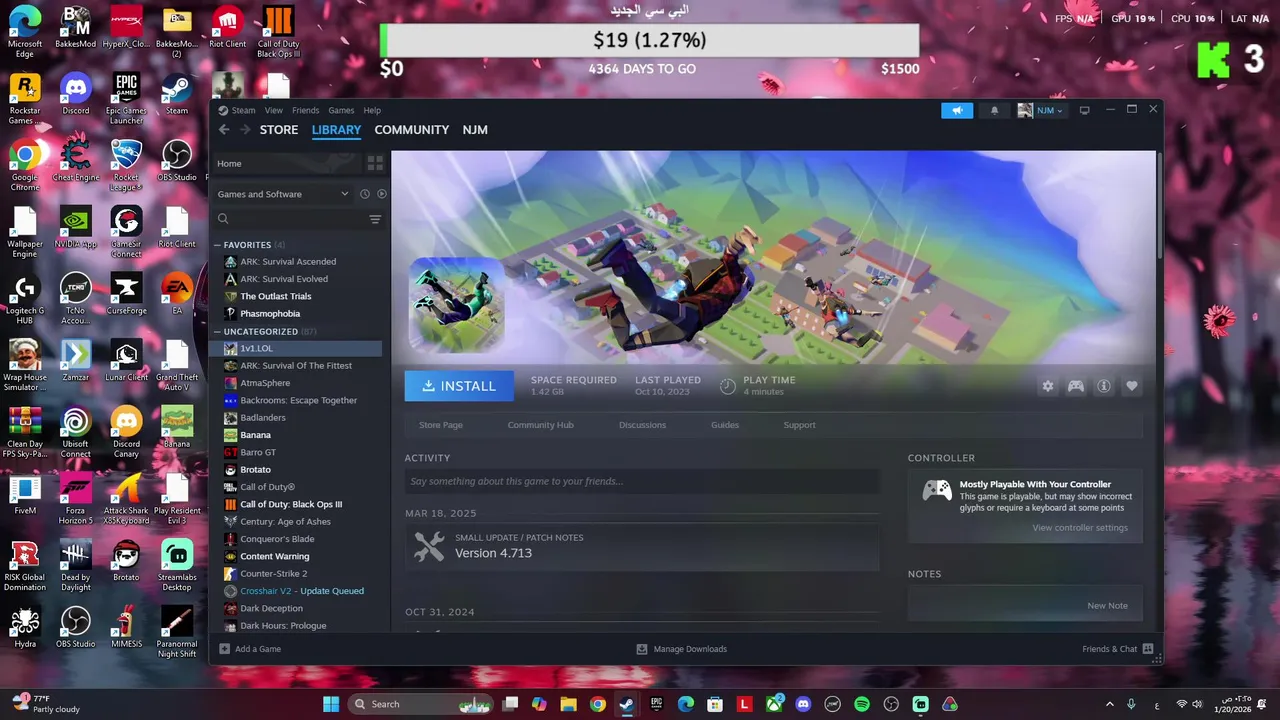Open Epic Games Launcher desktop shortcut
Viewport: 1280px width, 720px height.
tap(126, 98)
